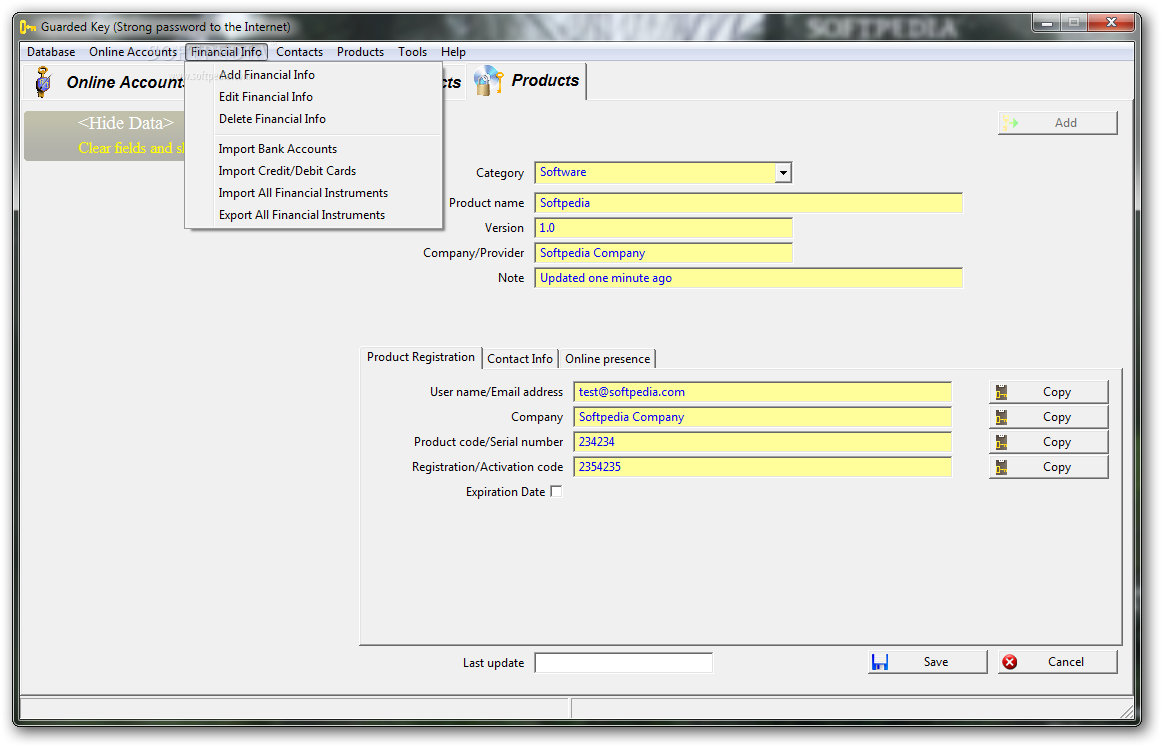Select Import All Financial Instruments
Image resolution: width=1162 pixels, height=747 pixels.
313,193
